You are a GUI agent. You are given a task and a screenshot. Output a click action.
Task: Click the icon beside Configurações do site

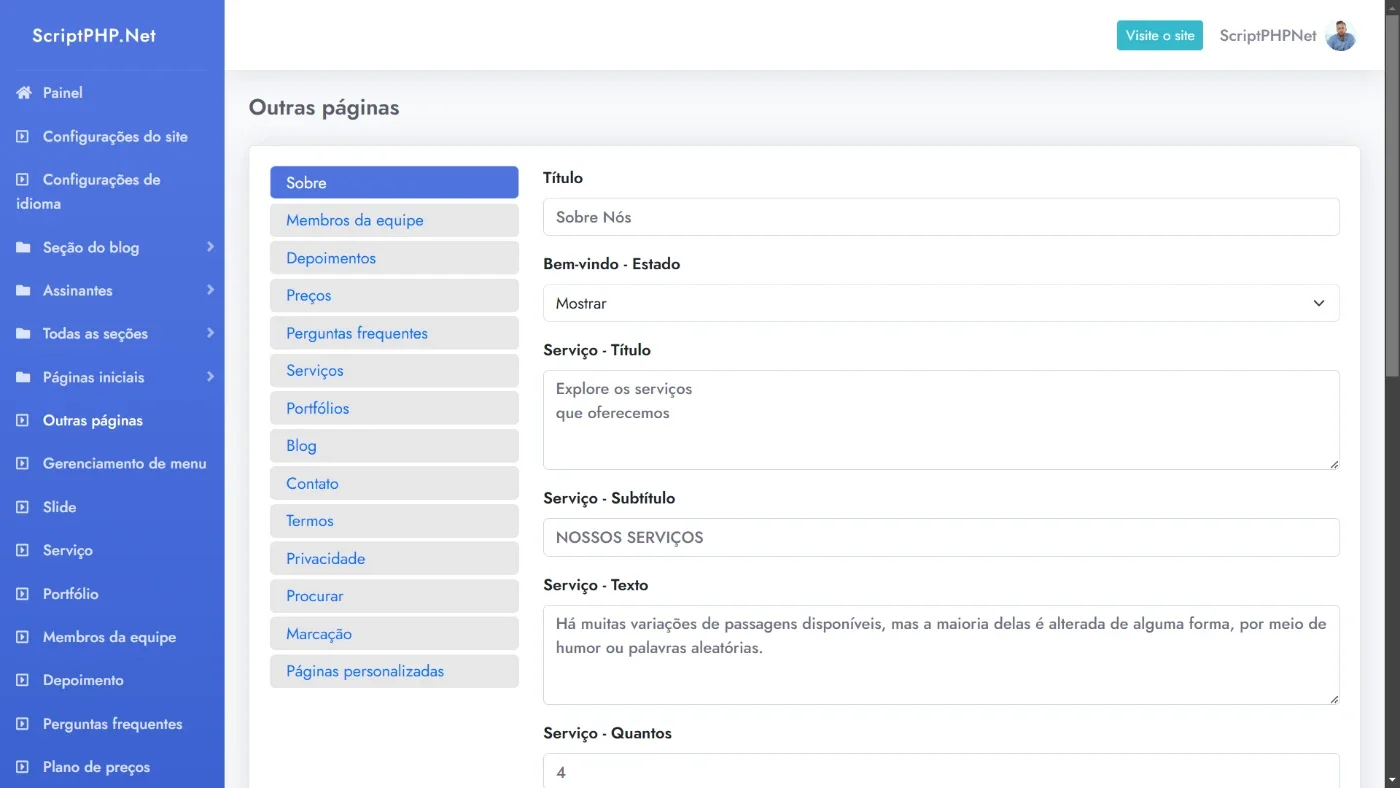click(23, 137)
